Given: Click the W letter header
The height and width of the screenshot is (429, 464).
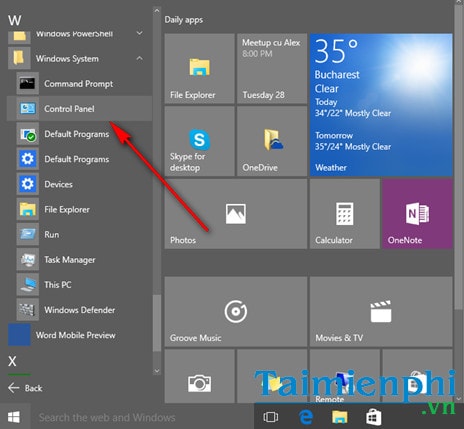Looking at the screenshot, I should pyautogui.click(x=15, y=20).
